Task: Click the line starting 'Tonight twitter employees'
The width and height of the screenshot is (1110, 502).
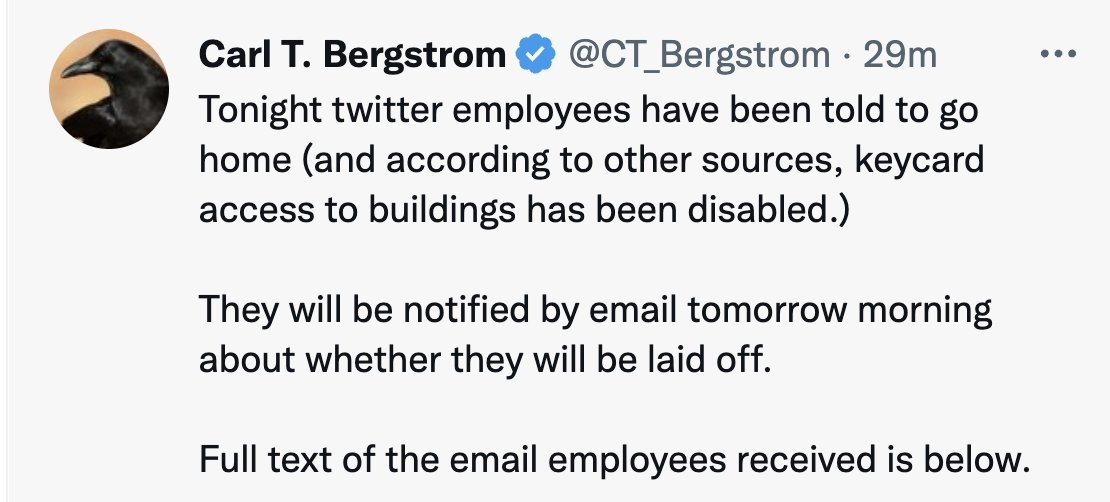Action: coord(588,109)
